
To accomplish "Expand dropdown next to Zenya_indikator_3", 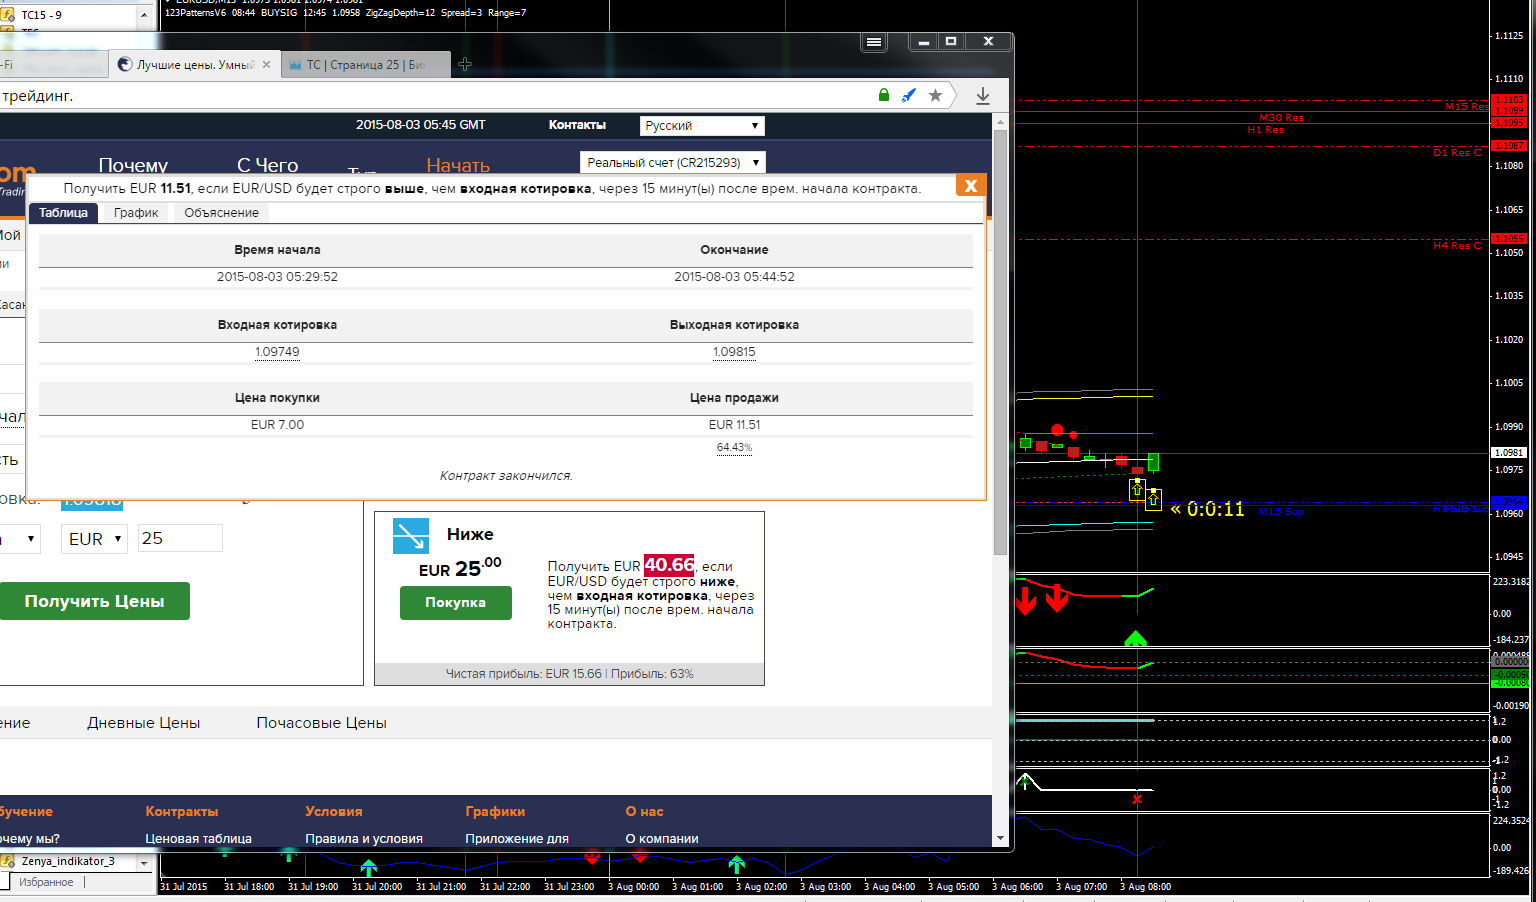I will [145, 862].
